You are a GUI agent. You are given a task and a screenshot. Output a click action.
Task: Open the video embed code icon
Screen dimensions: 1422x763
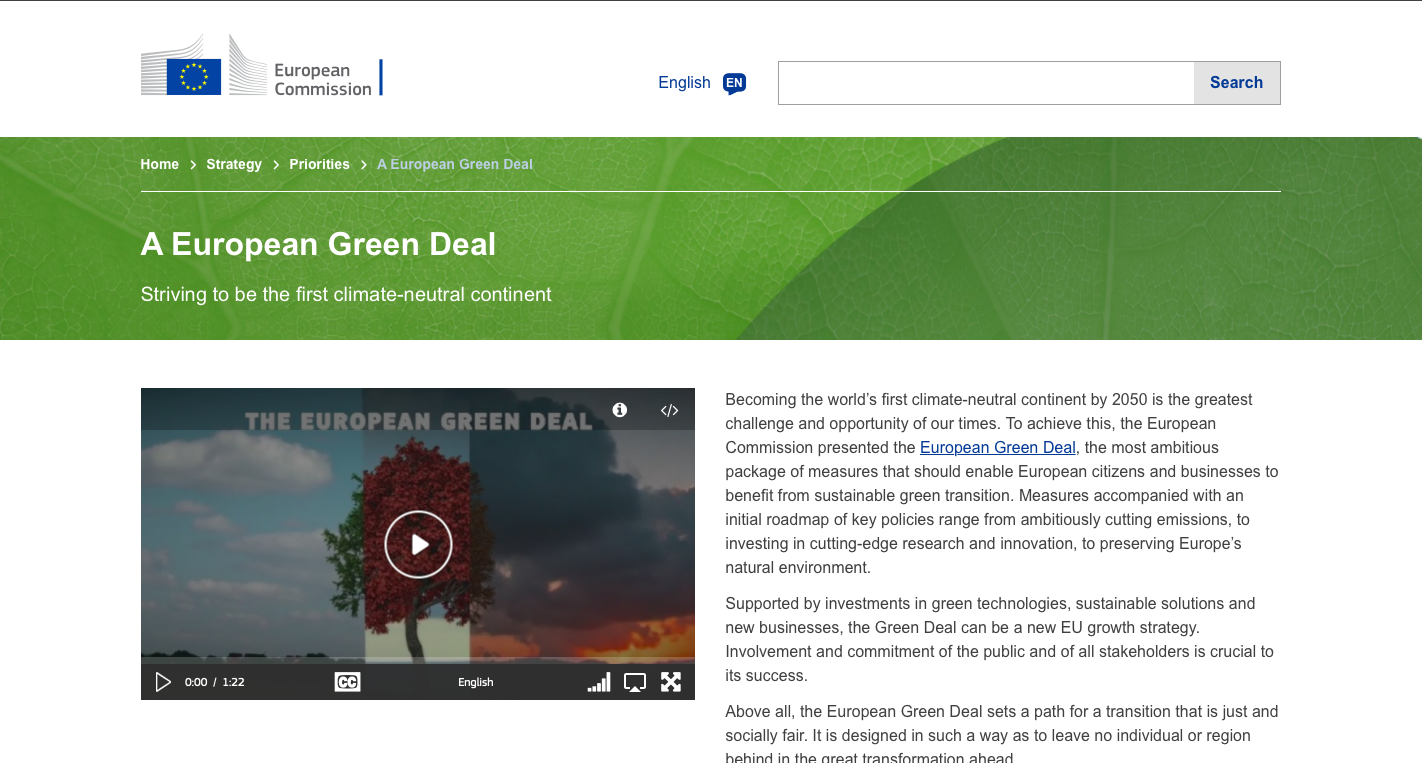click(670, 410)
